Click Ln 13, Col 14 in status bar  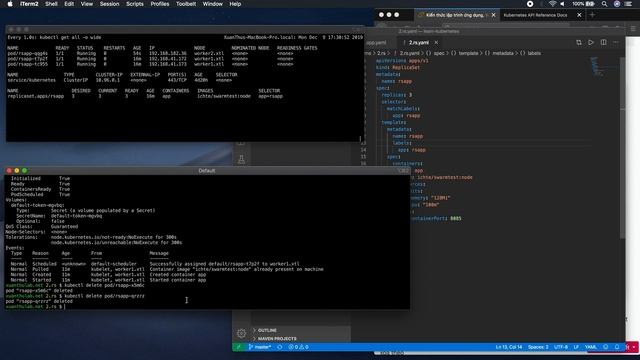click(x=509, y=347)
